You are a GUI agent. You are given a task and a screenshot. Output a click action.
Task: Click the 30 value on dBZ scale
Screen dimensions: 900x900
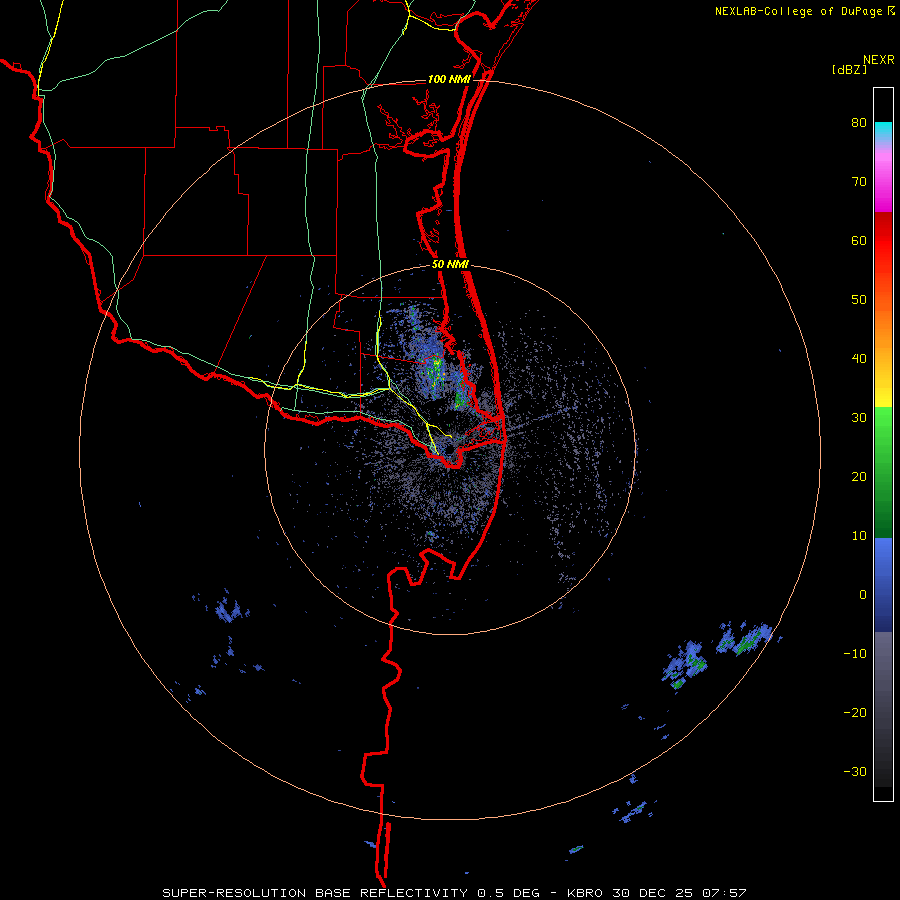859,418
